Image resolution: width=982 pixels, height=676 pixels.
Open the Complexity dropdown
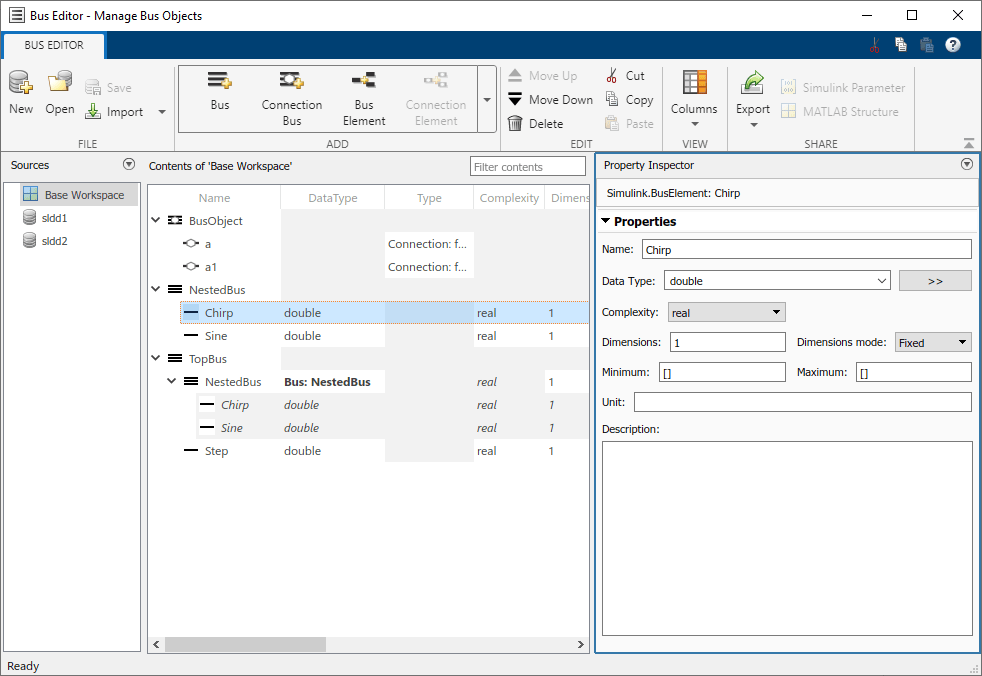pos(726,312)
